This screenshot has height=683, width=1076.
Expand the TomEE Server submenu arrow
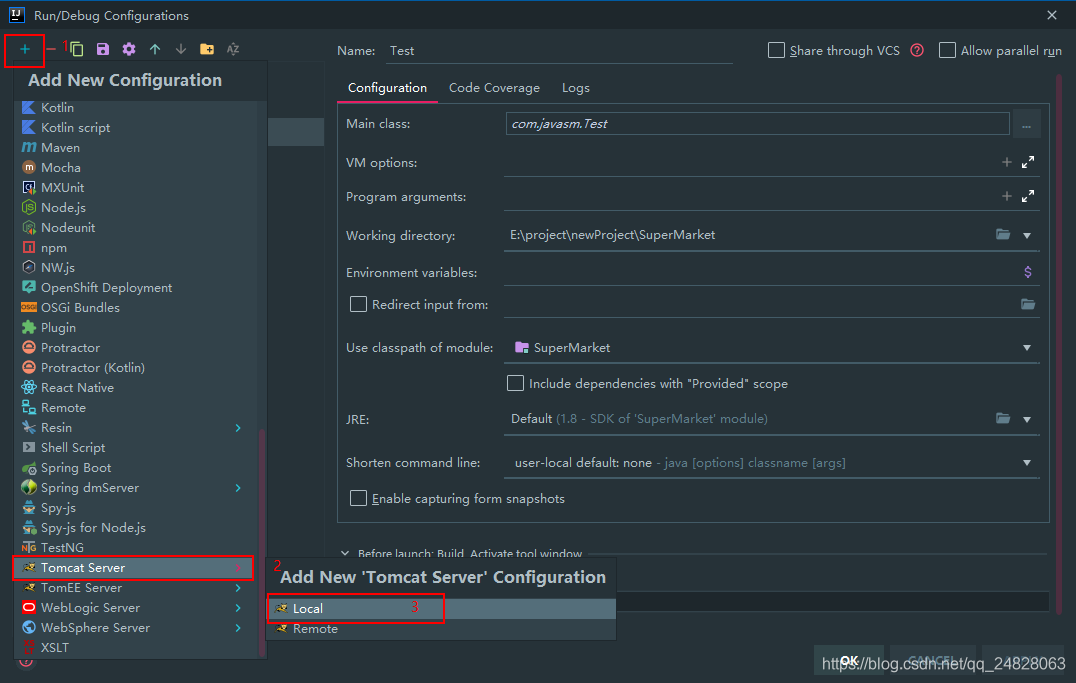point(238,588)
